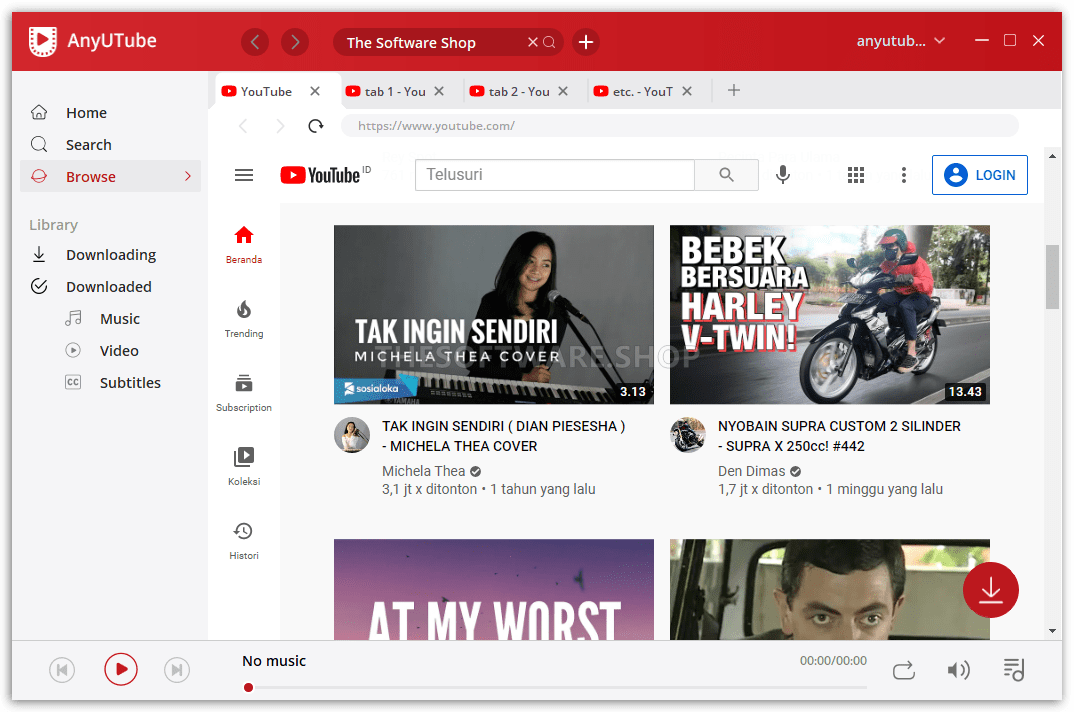
Task: Open the playlist queue icon in the player
Action: [x=1013, y=669]
